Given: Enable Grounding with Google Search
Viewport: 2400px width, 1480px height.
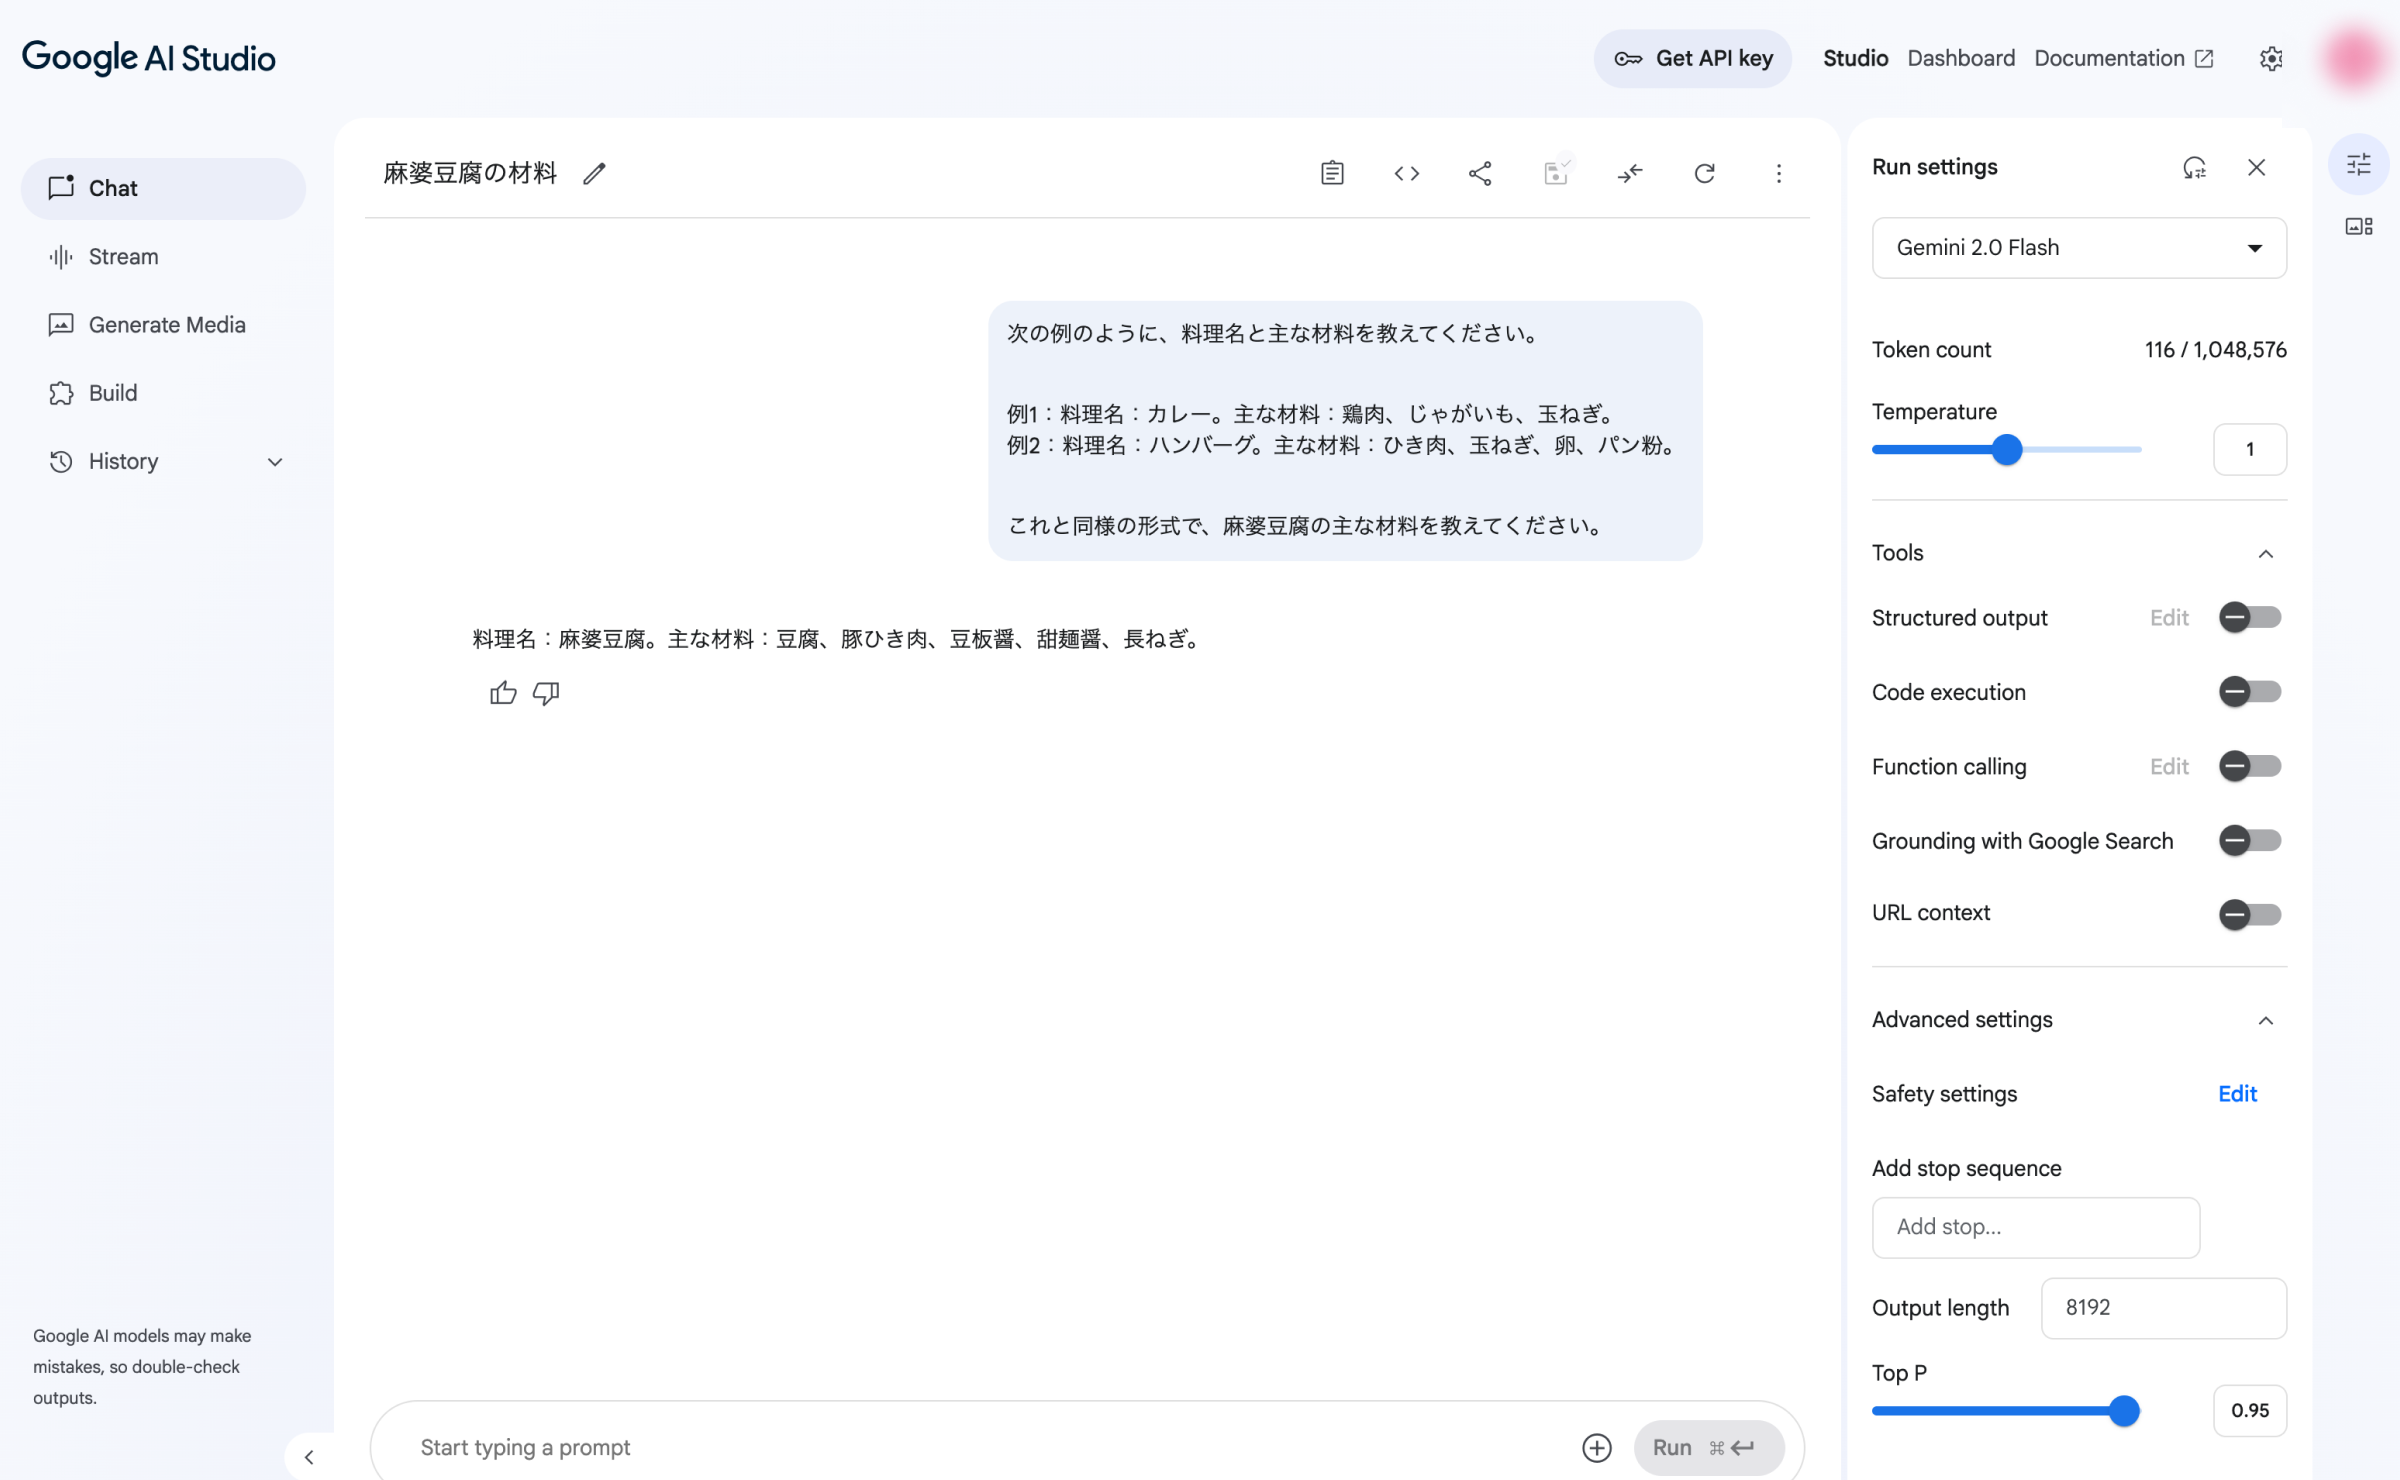Looking at the screenshot, I should (2250, 840).
